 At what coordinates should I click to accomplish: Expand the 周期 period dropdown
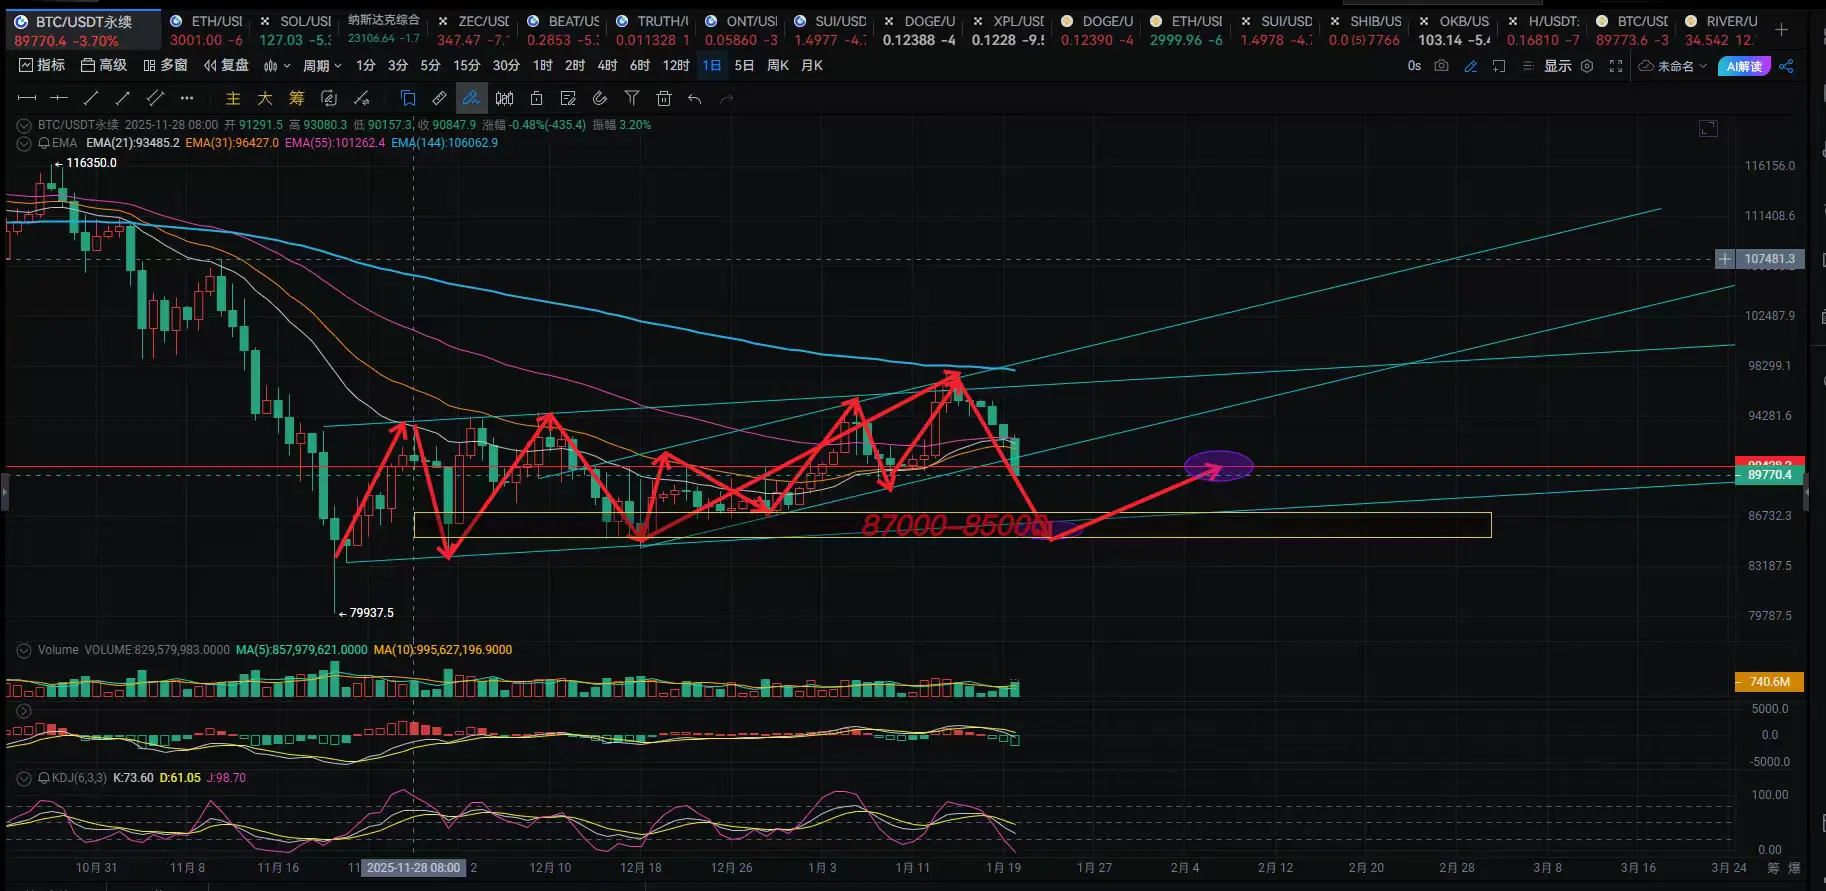click(x=322, y=66)
